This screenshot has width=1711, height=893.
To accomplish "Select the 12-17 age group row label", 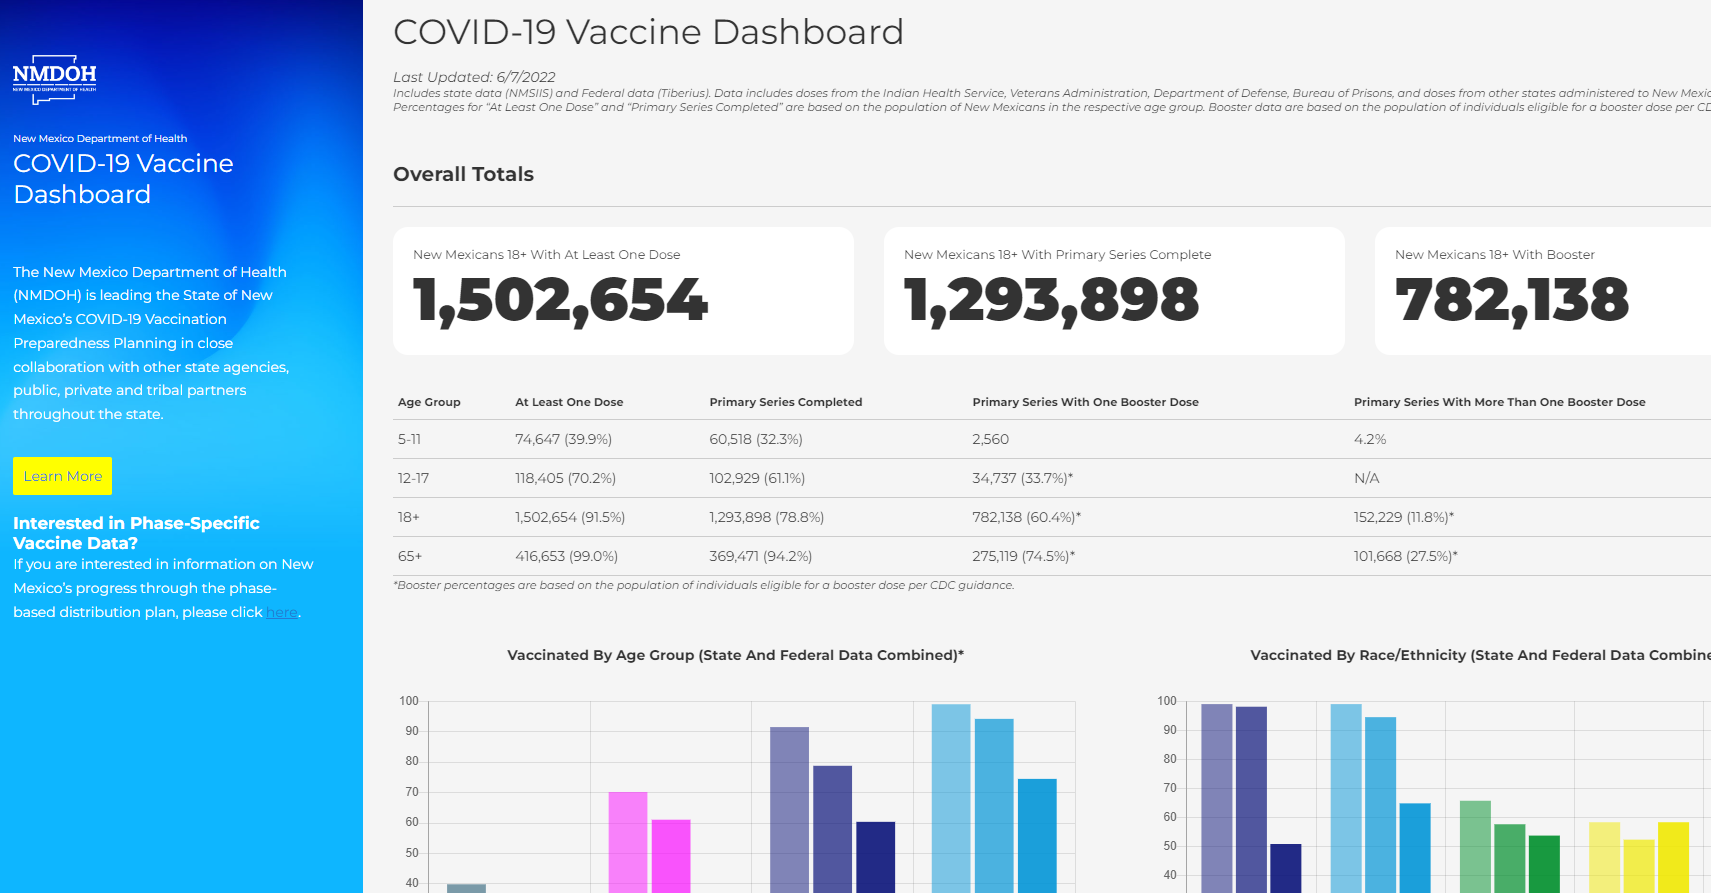I will pyautogui.click(x=413, y=478).
